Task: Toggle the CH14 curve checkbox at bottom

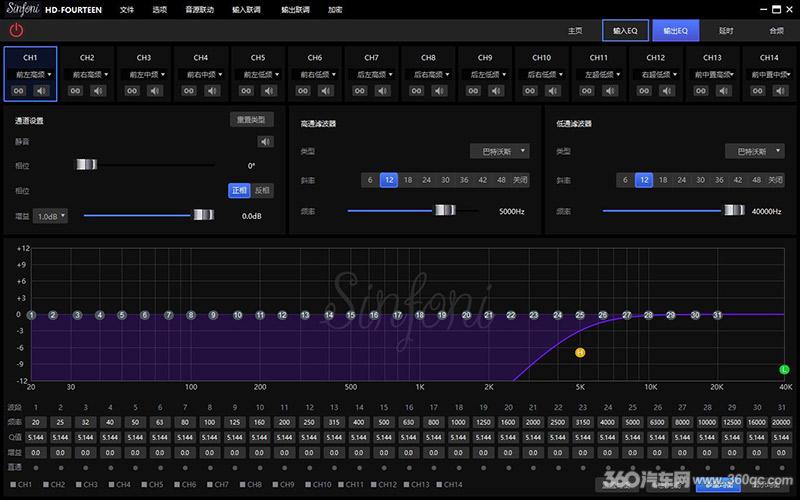Action: pos(439,484)
